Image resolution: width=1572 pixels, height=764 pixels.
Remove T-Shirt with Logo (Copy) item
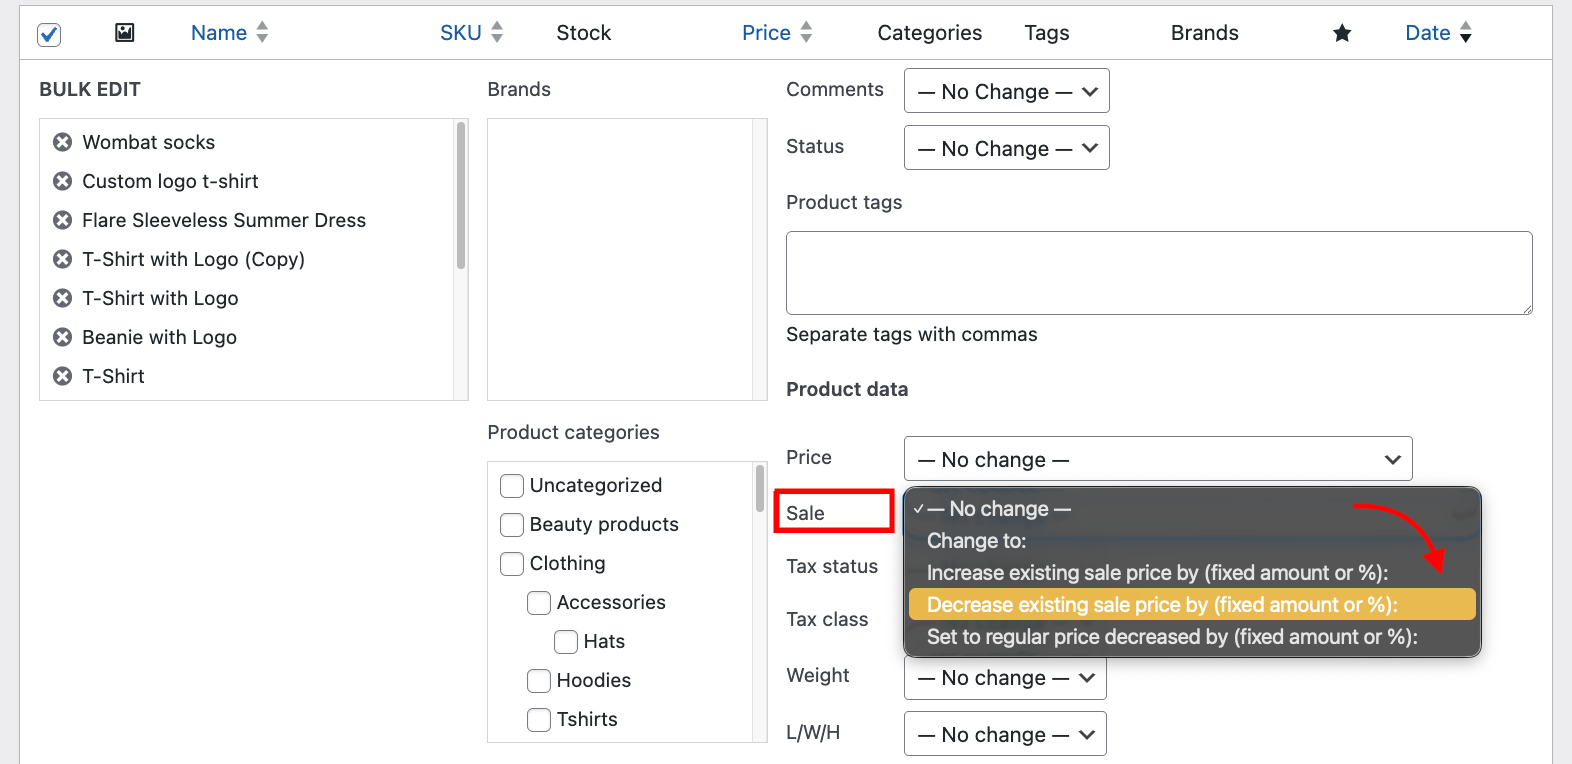tap(62, 259)
